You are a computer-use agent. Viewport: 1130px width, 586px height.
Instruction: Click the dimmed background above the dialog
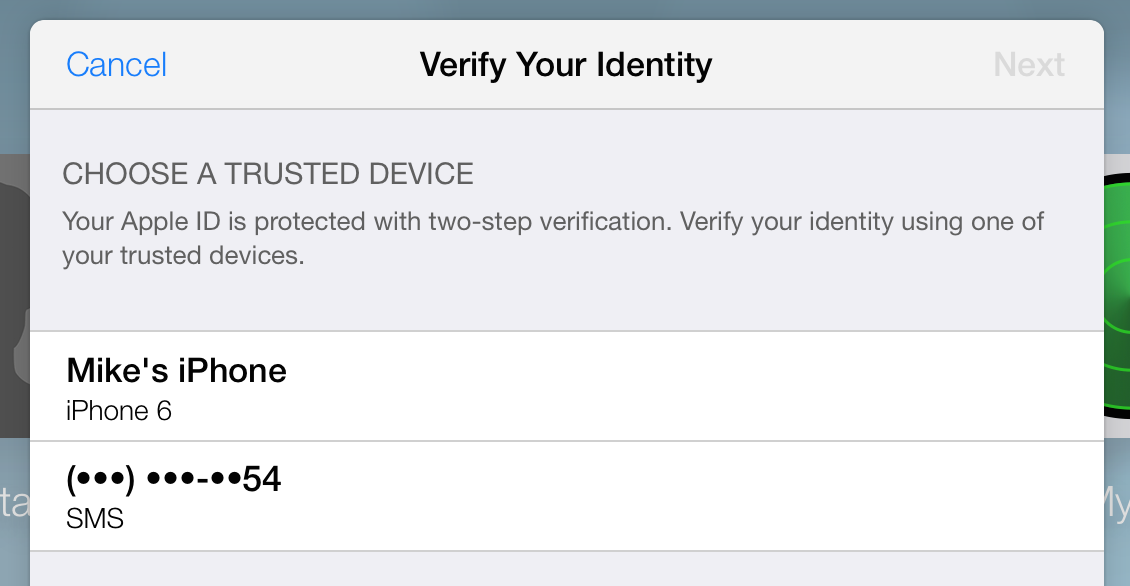[566, 9]
